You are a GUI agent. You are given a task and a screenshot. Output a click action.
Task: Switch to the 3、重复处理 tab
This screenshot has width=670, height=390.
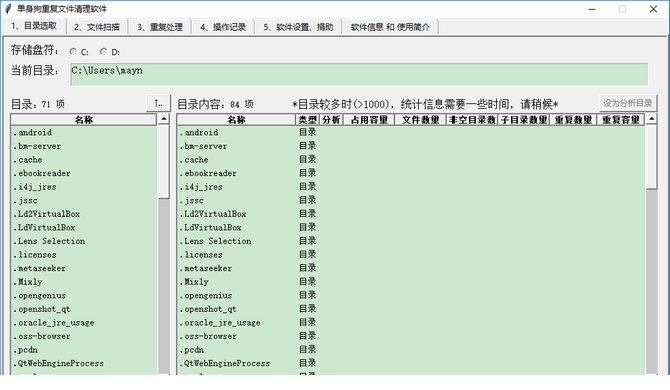tap(160, 27)
